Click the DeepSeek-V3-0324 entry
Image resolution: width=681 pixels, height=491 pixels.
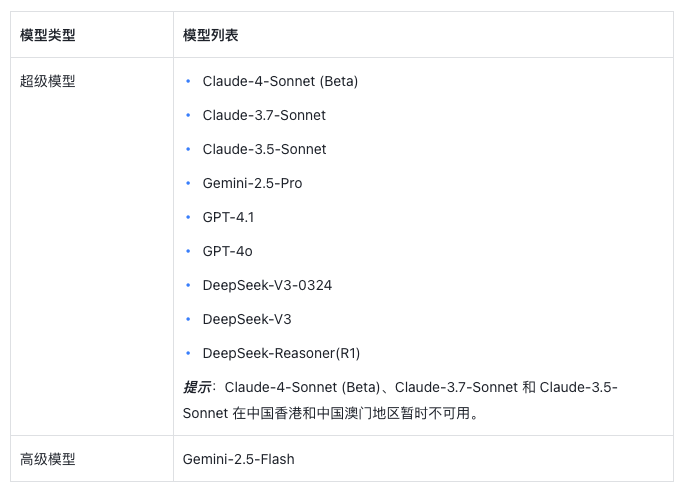pyautogui.click(x=267, y=285)
